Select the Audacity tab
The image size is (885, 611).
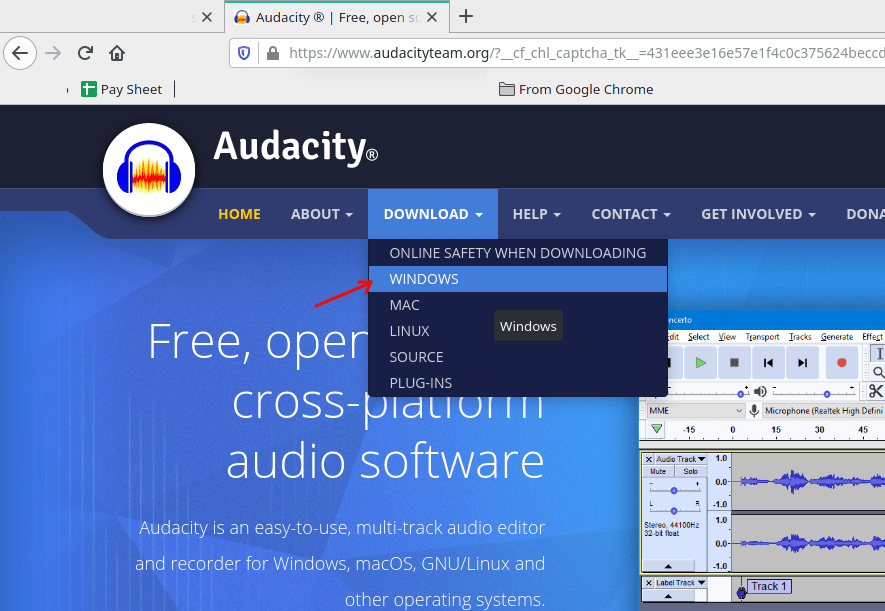(337, 17)
